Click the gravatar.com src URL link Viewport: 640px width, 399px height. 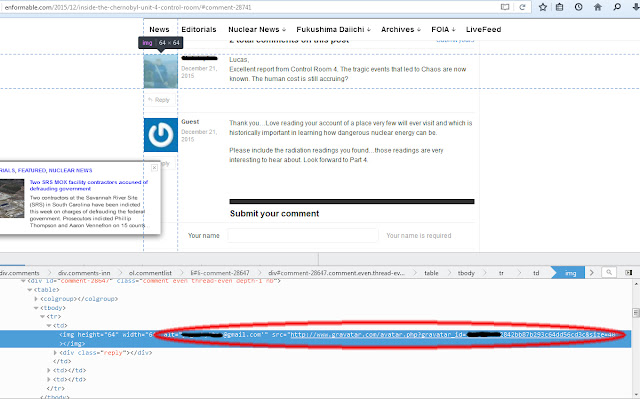(x=453, y=335)
